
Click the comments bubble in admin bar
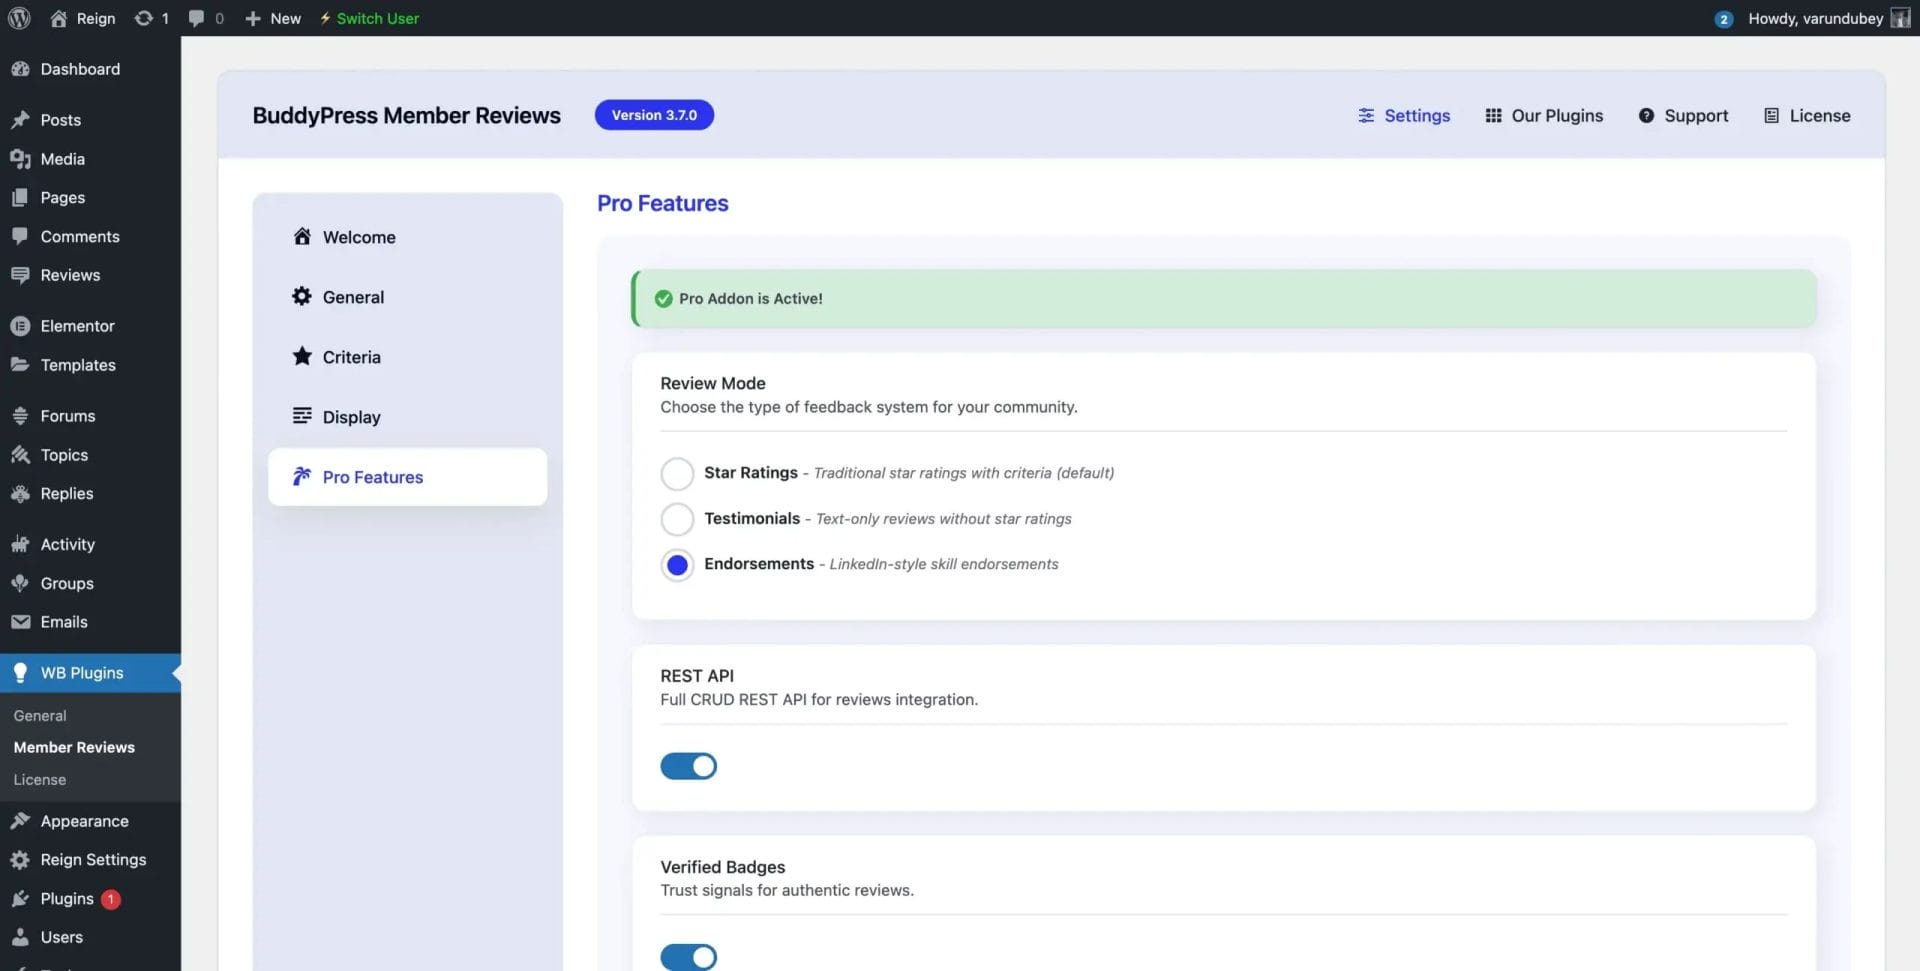pos(196,17)
